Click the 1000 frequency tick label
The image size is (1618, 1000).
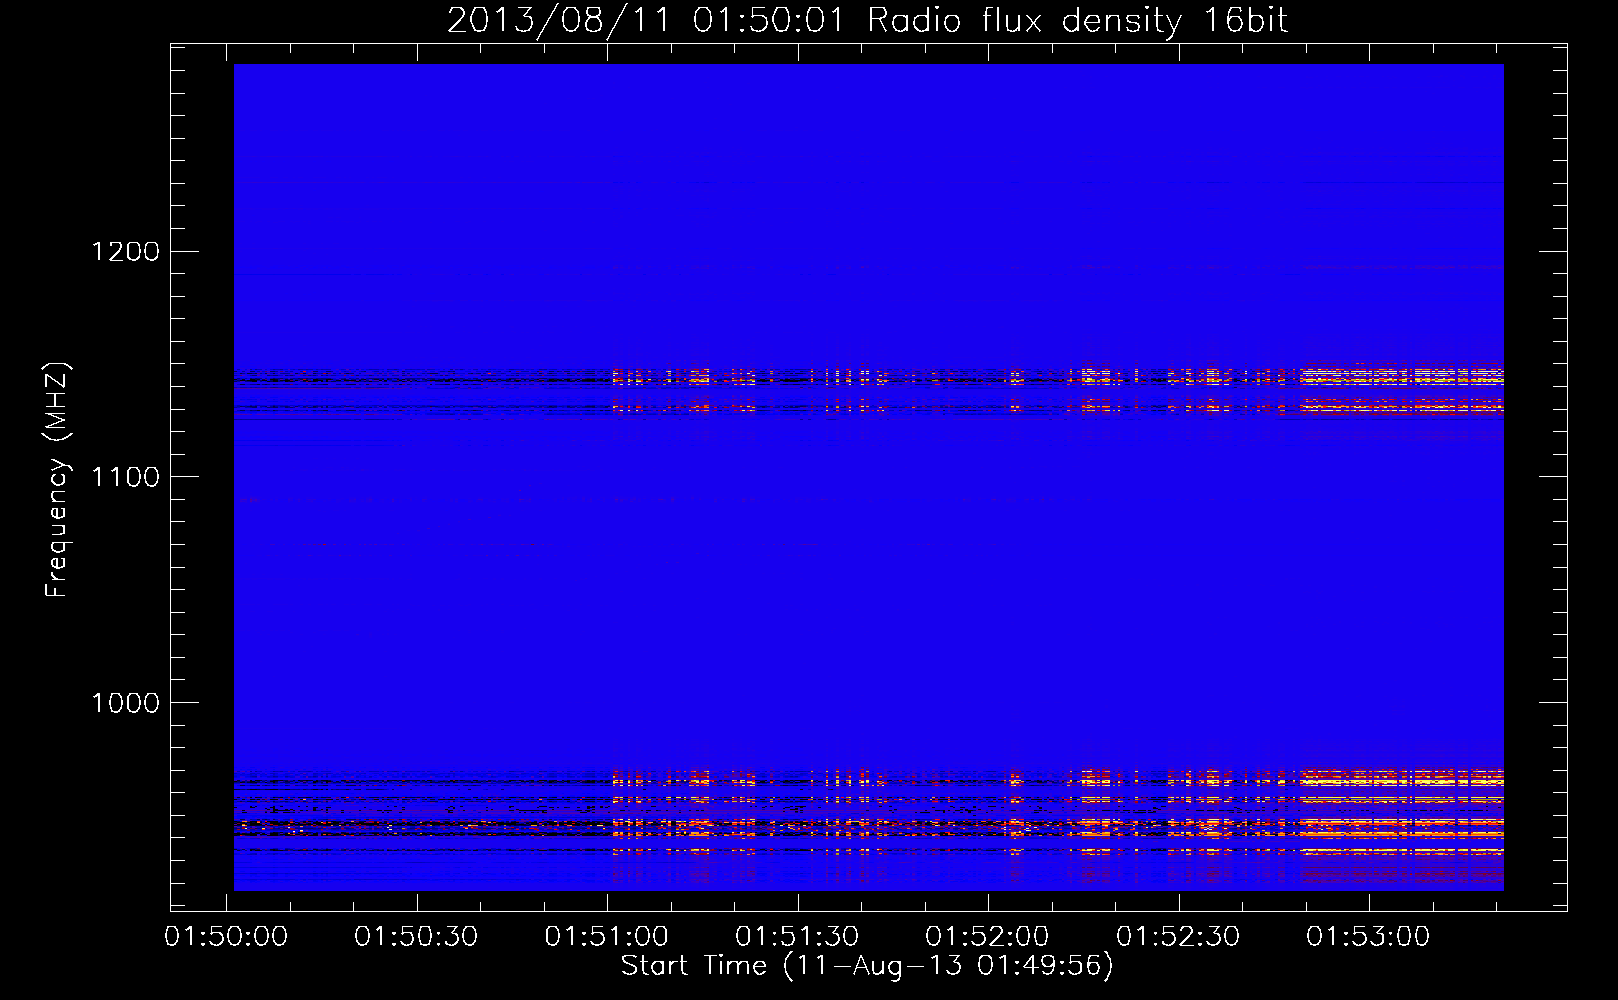(125, 703)
